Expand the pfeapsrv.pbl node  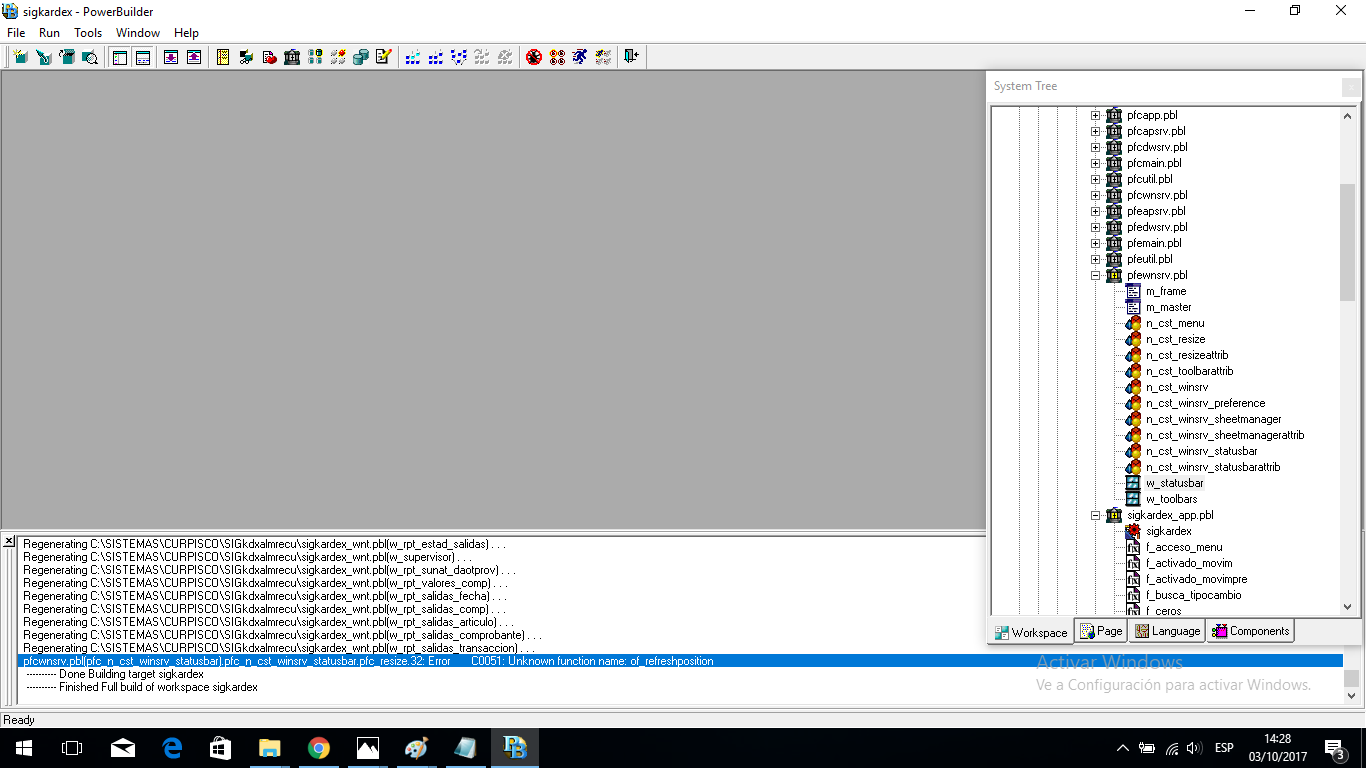[1095, 211]
